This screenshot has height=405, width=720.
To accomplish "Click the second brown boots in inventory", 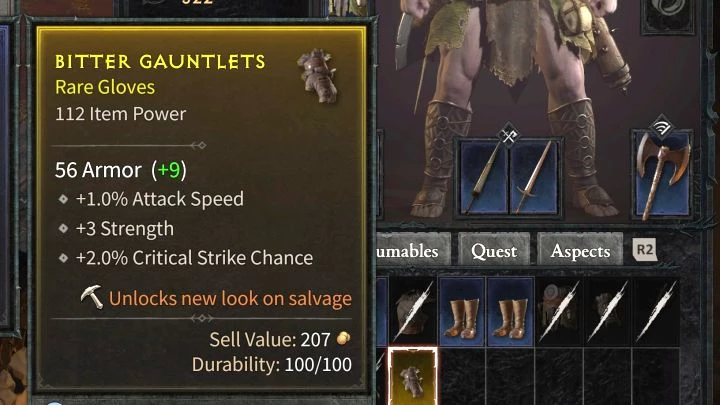I will pyautogui.click(x=510, y=312).
